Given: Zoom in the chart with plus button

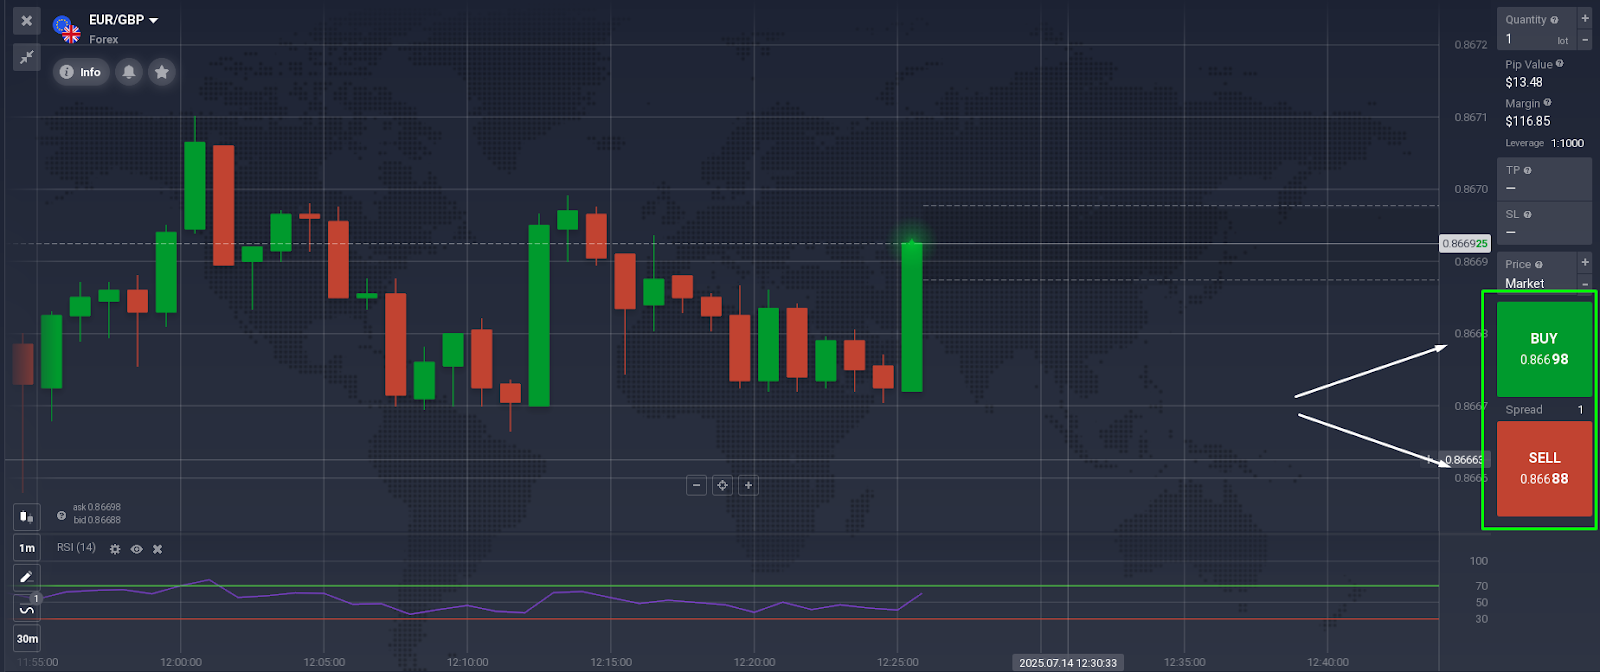Looking at the screenshot, I should click(748, 485).
